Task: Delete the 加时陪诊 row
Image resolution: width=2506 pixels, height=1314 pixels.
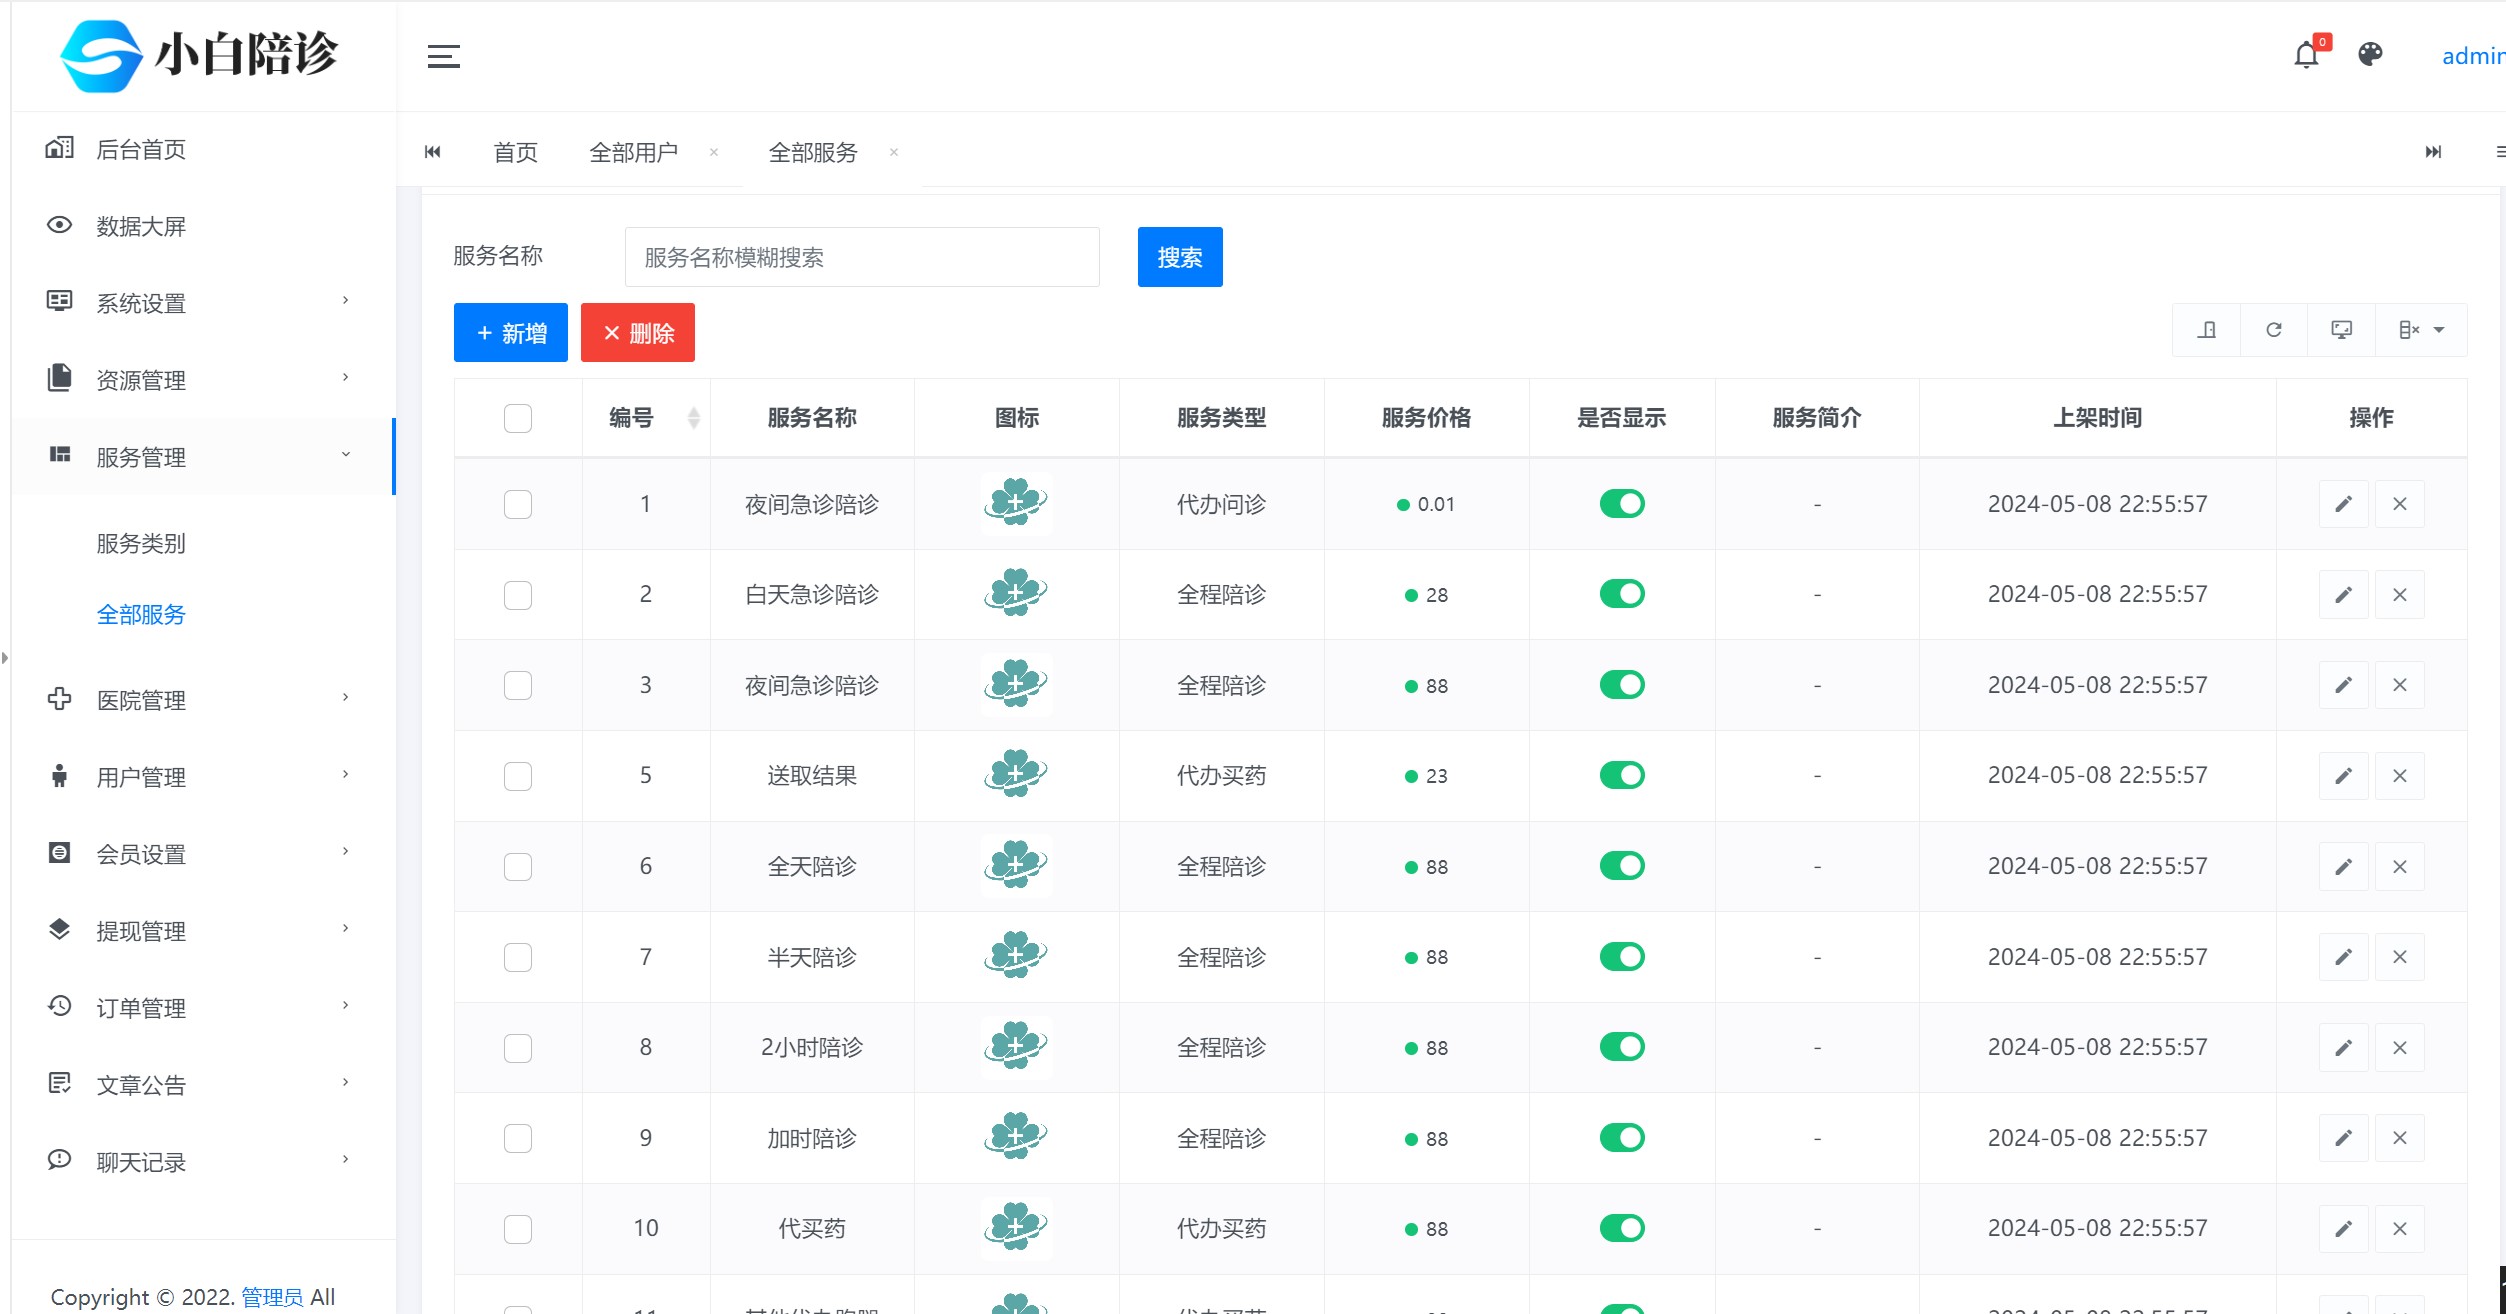Action: point(2400,1138)
